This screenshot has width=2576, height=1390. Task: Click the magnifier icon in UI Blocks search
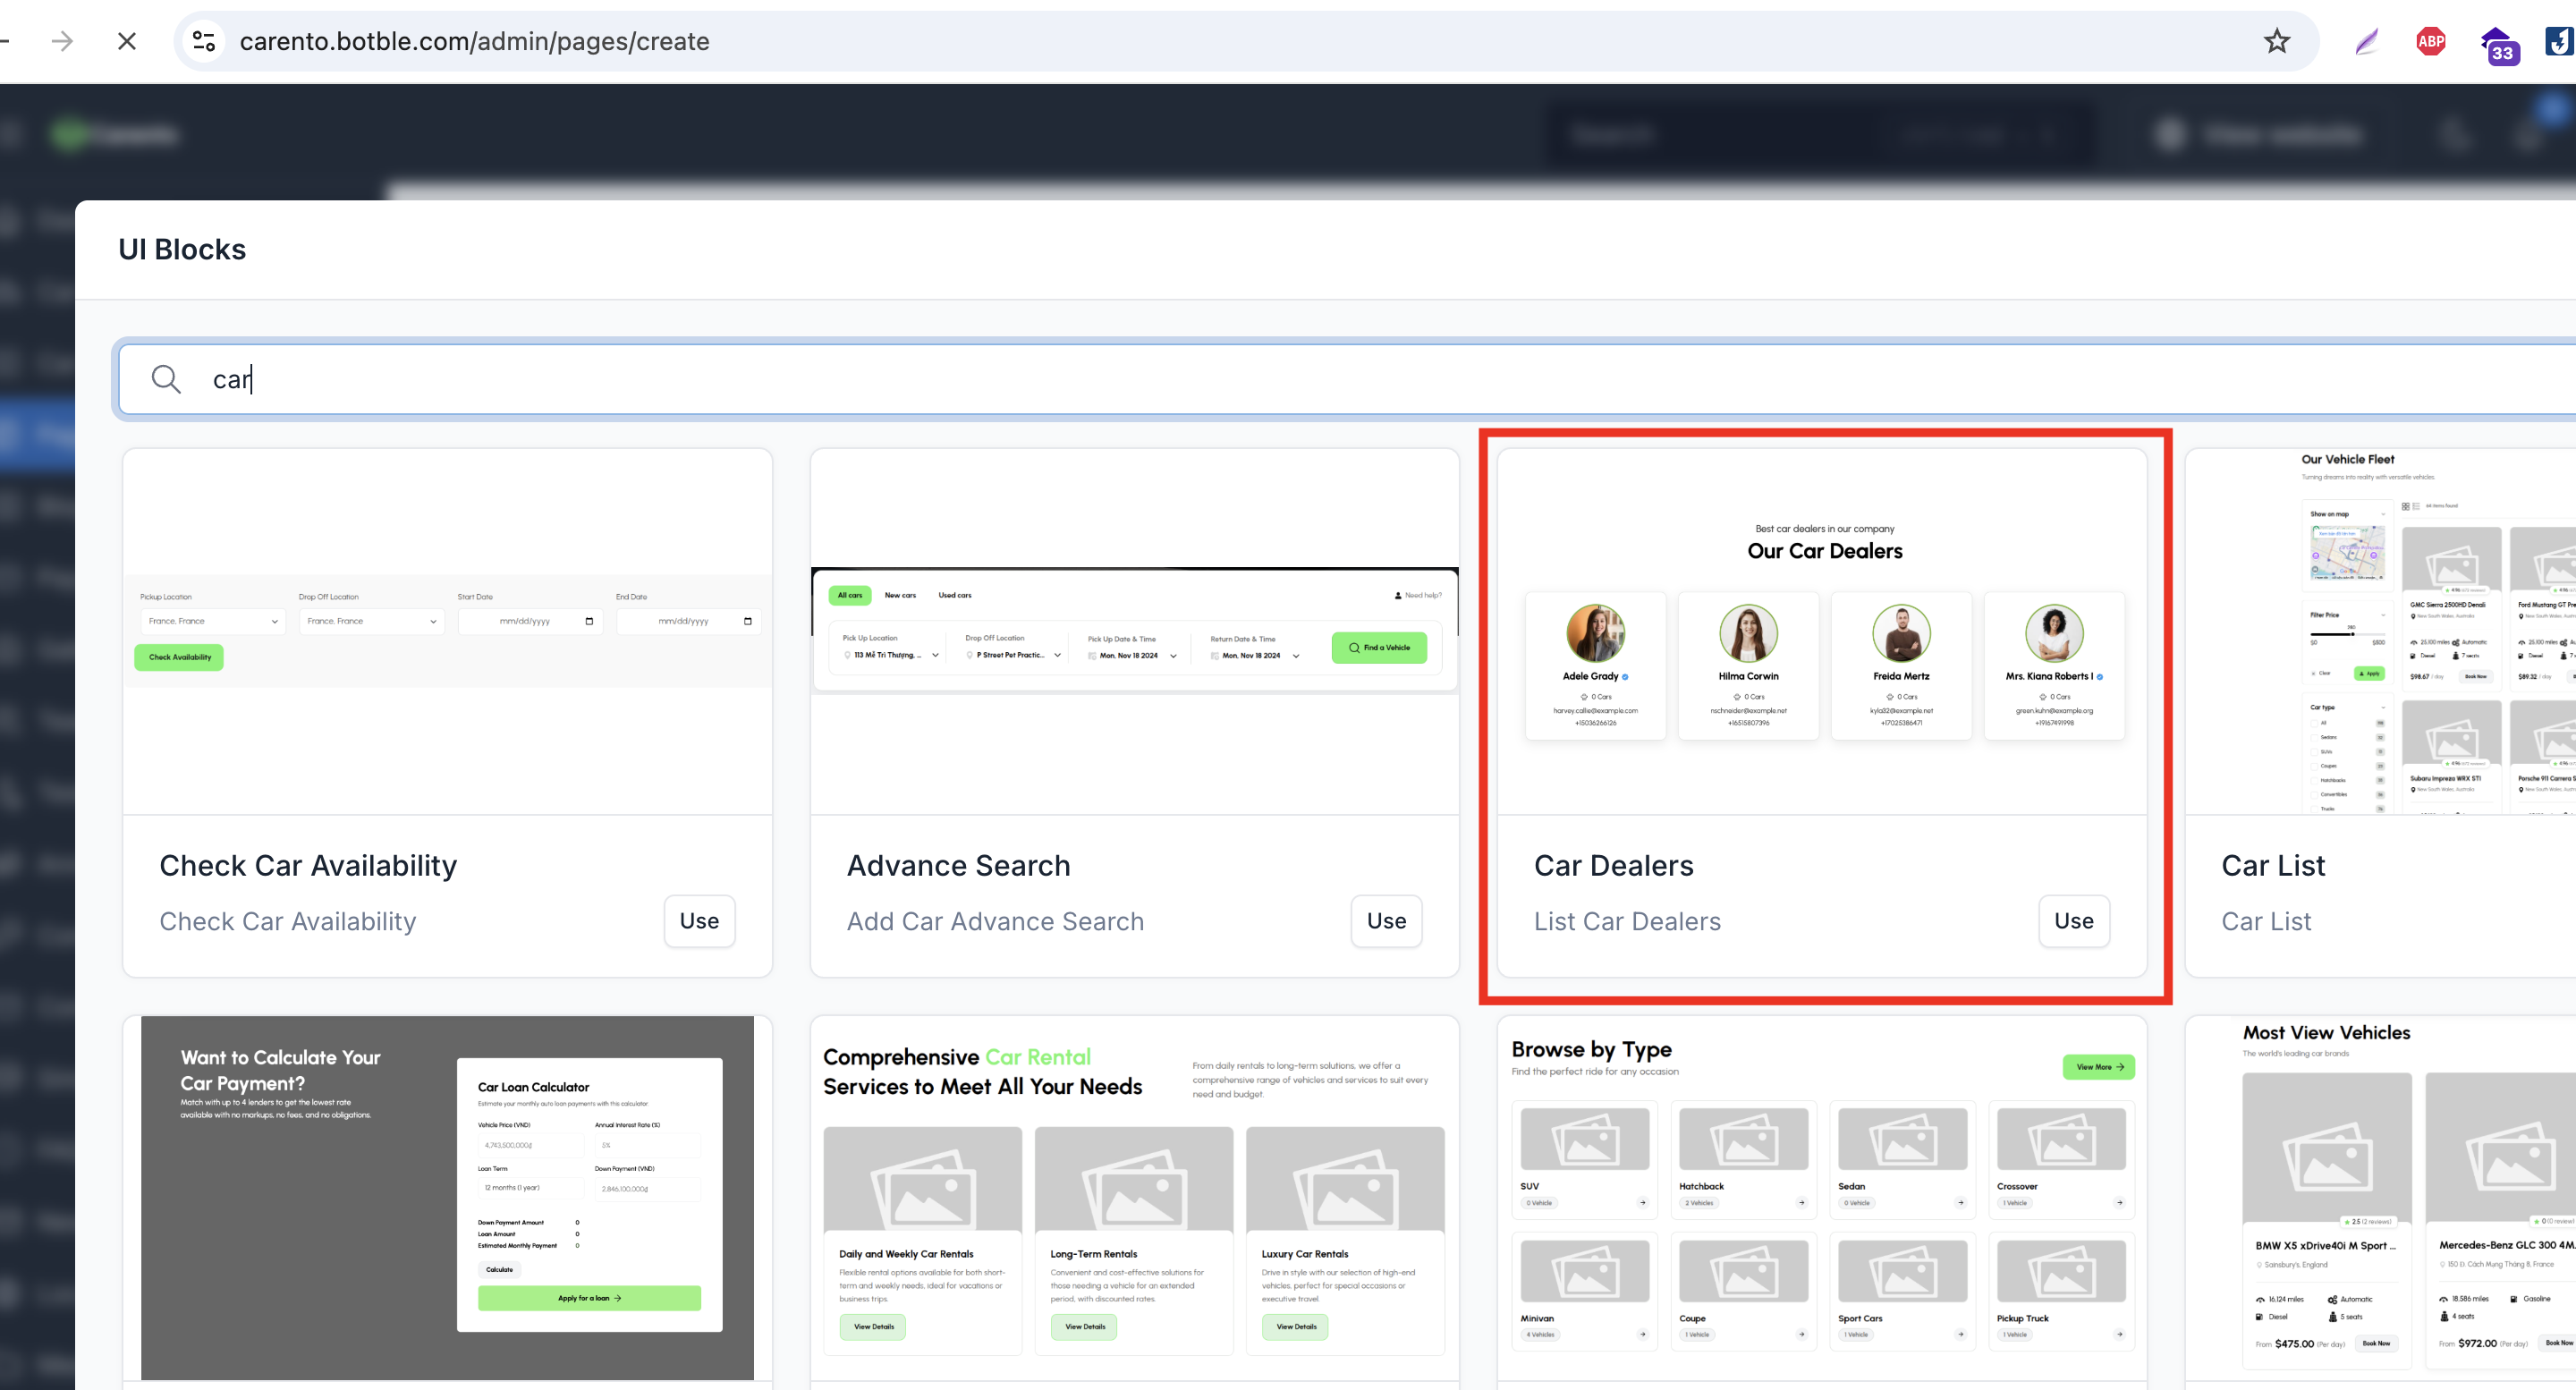click(x=166, y=379)
